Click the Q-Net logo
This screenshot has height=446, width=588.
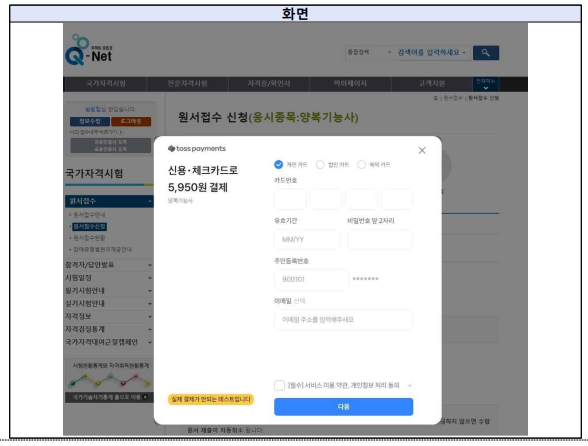coord(89,50)
